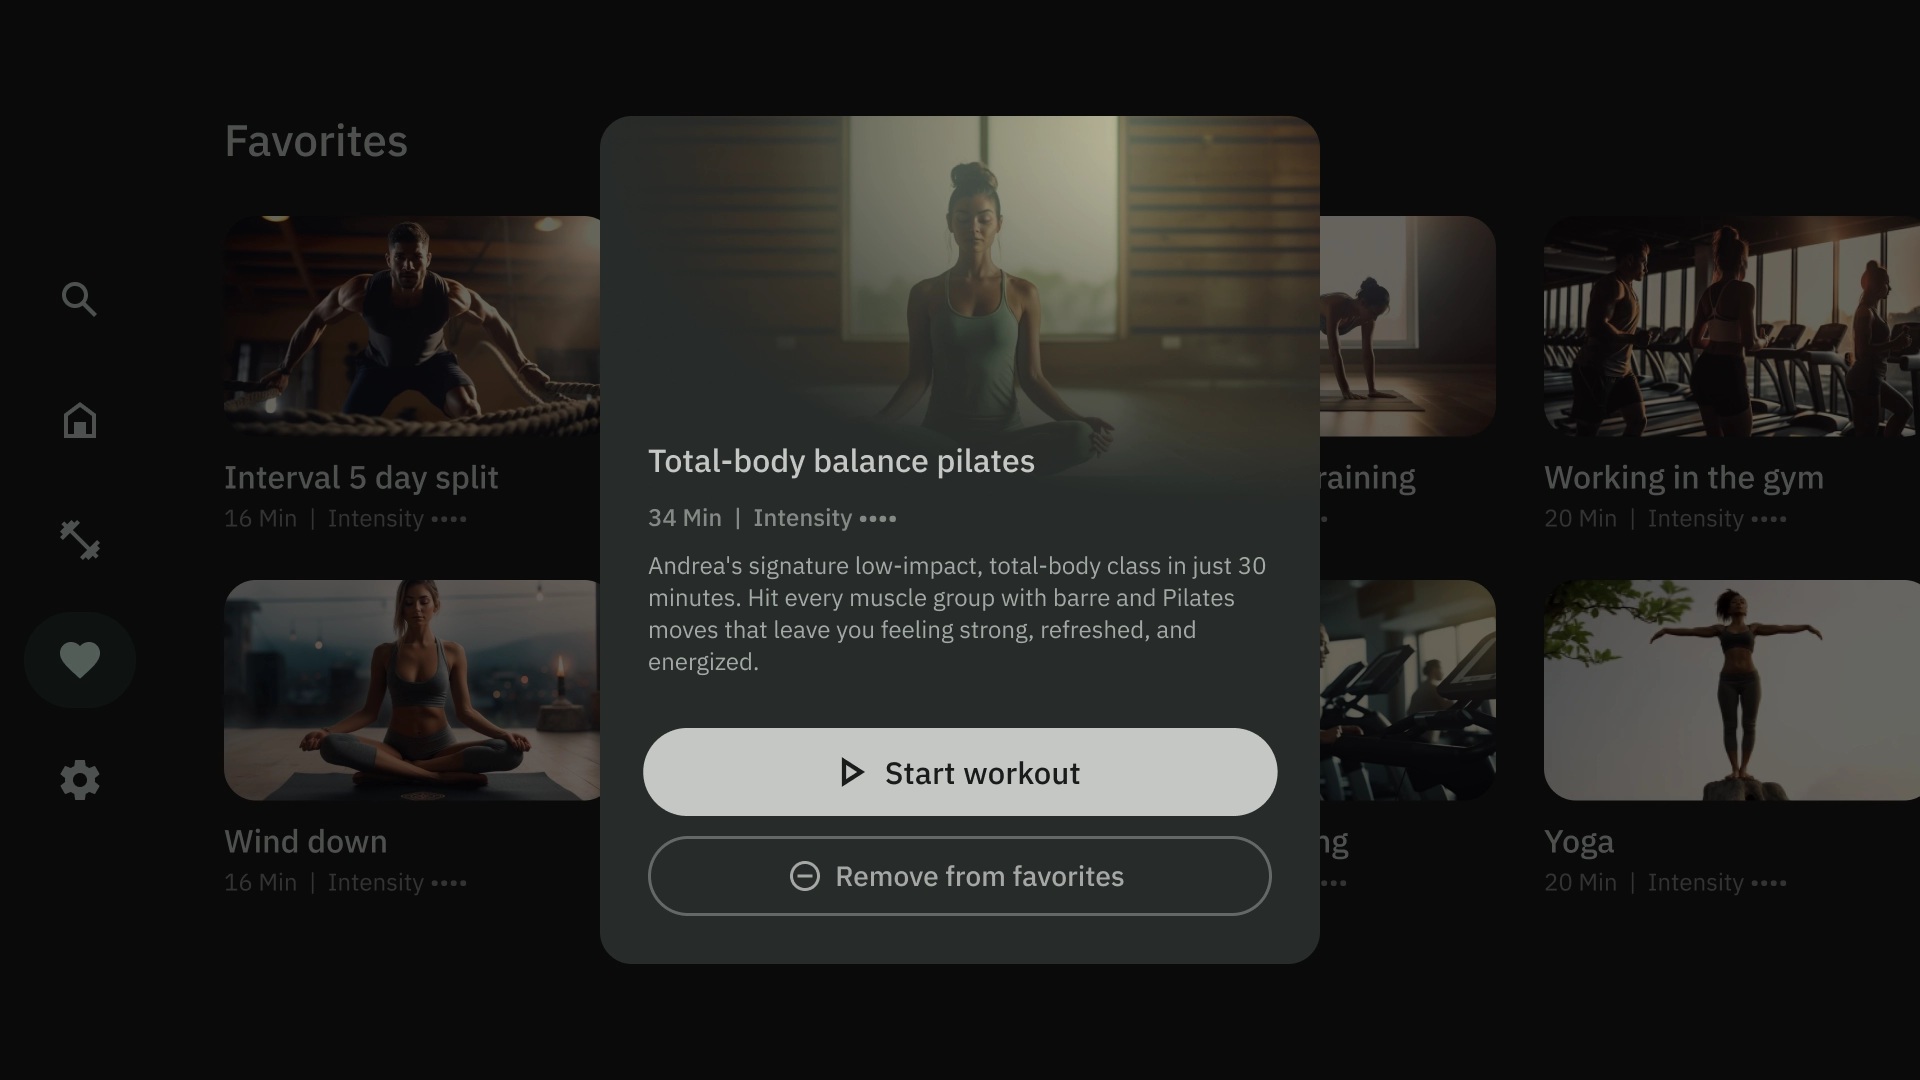Image resolution: width=1920 pixels, height=1080 pixels.
Task: Click the Wind down title text
Action: [x=305, y=842]
